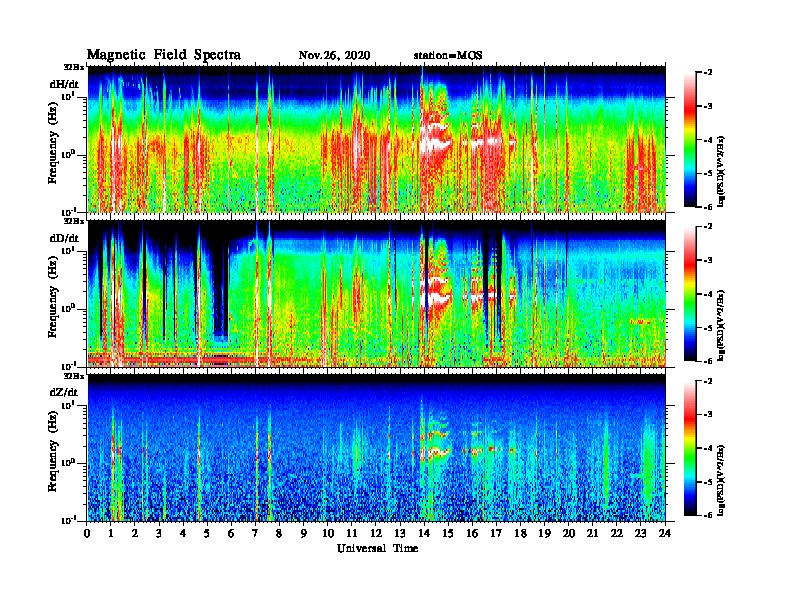792x612 pixels.
Task: Click hour "7" on the time axis
Action: 255,533
